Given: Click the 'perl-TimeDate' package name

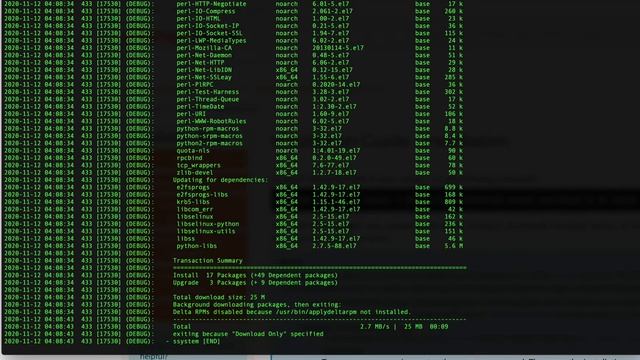Looking at the screenshot, I should 200,107.
